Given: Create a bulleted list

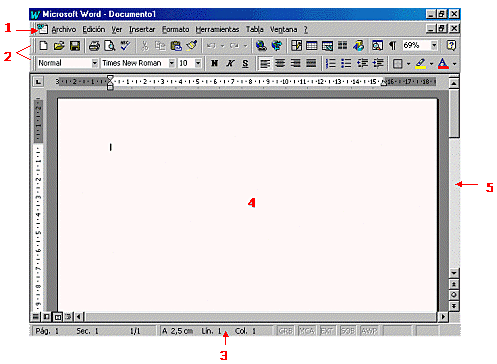Looking at the screenshot, I should (346, 63).
